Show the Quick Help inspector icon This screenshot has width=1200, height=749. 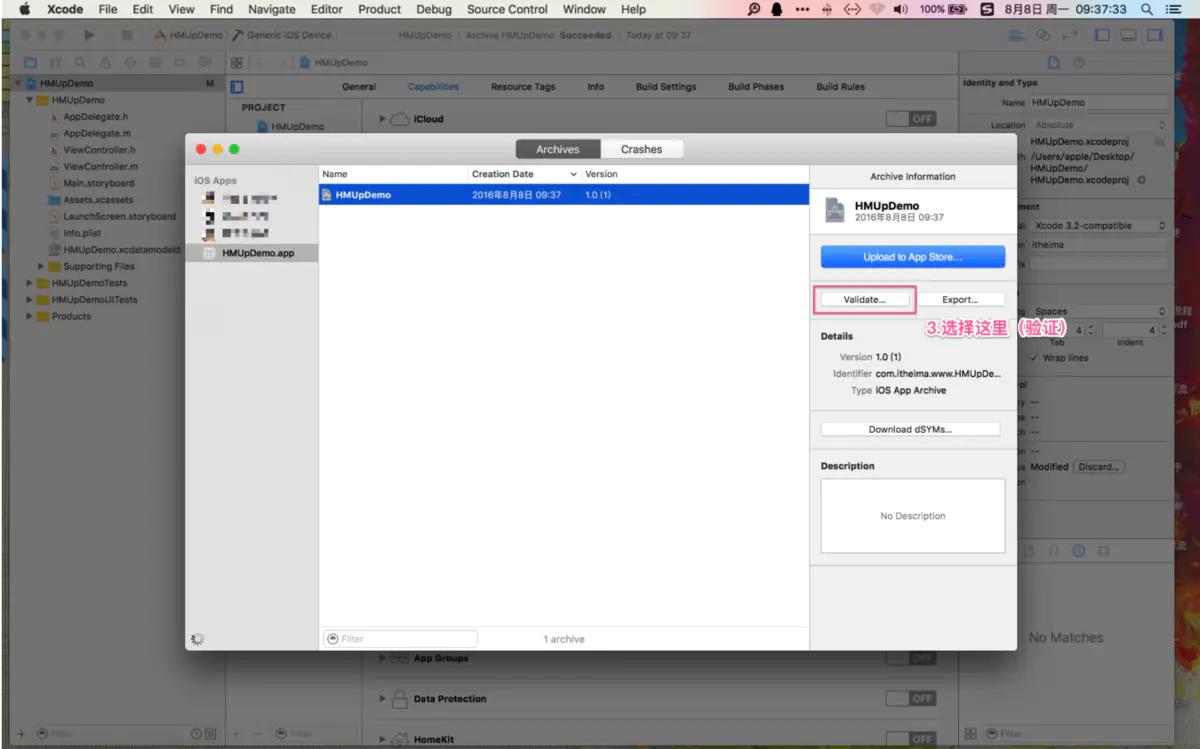(1079, 62)
